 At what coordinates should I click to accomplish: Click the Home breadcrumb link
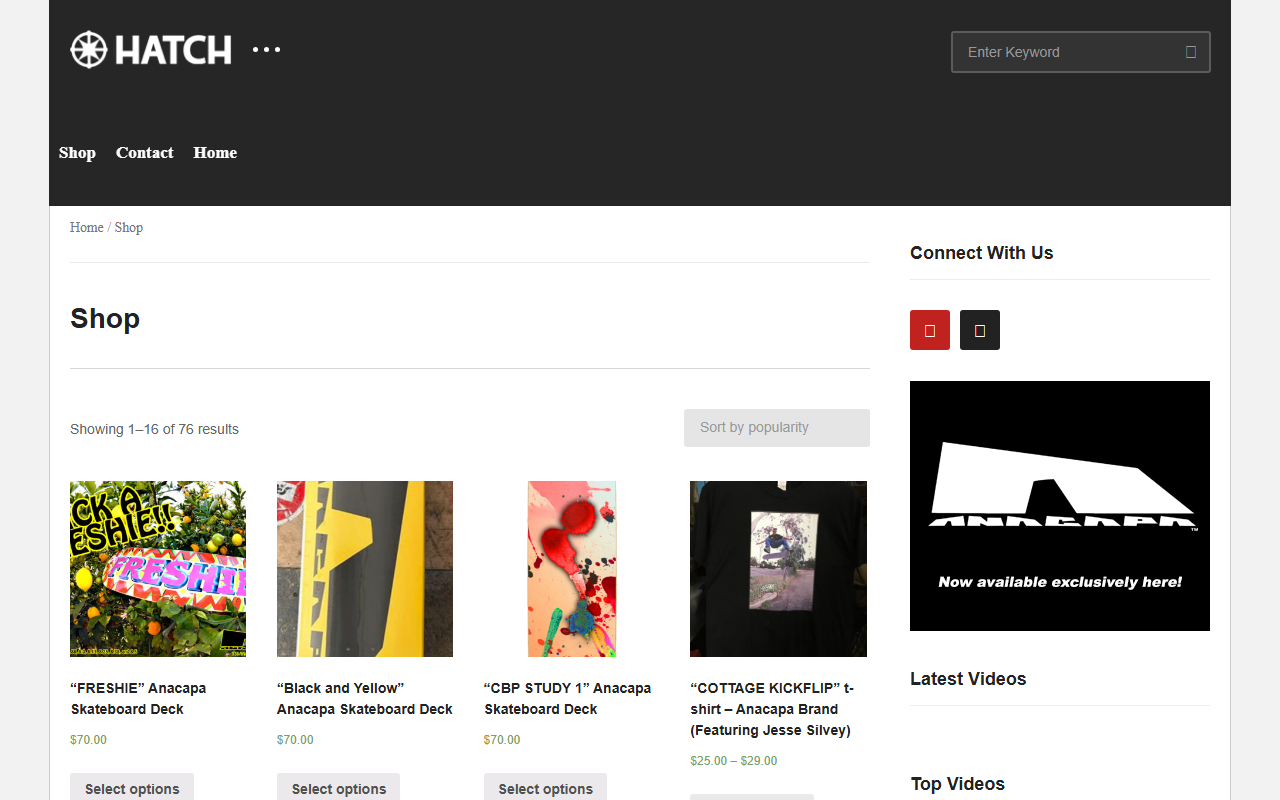(86, 228)
